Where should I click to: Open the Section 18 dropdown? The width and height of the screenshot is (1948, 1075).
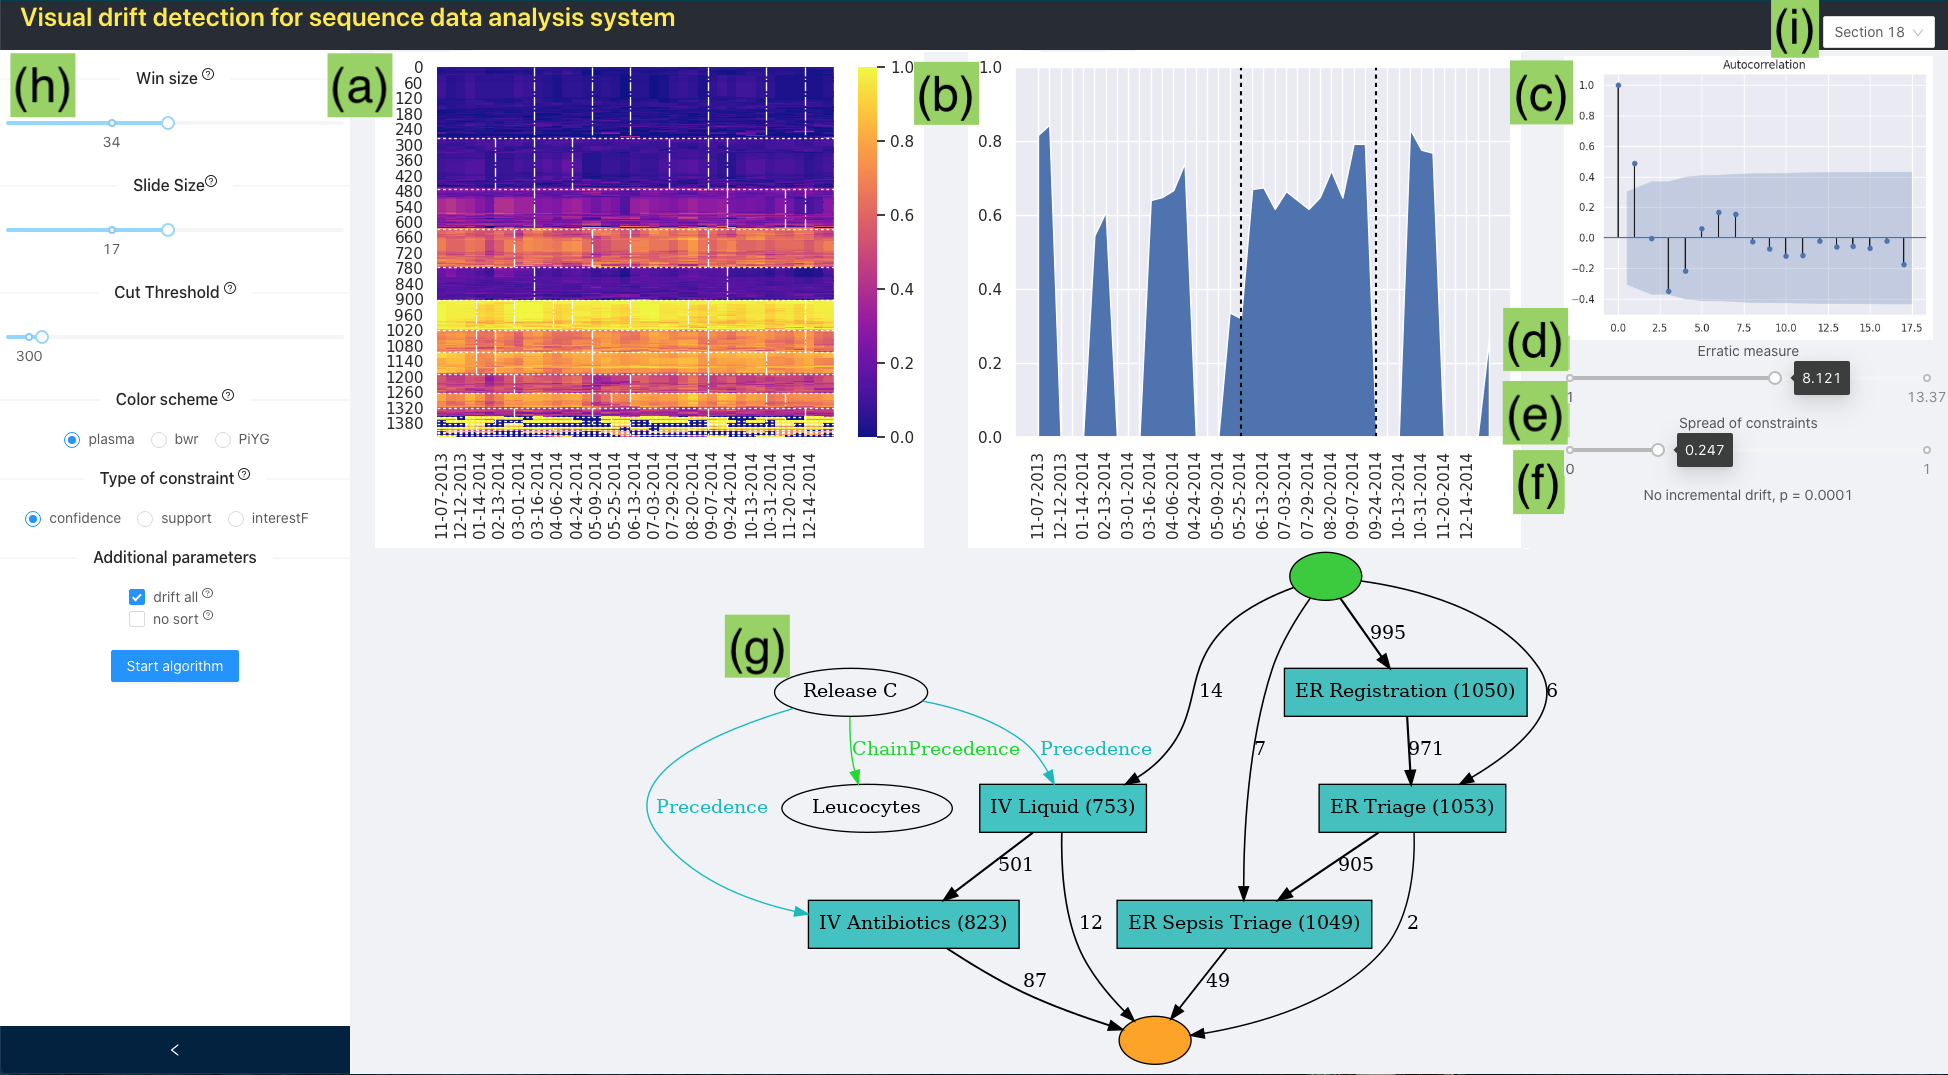pos(1878,32)
